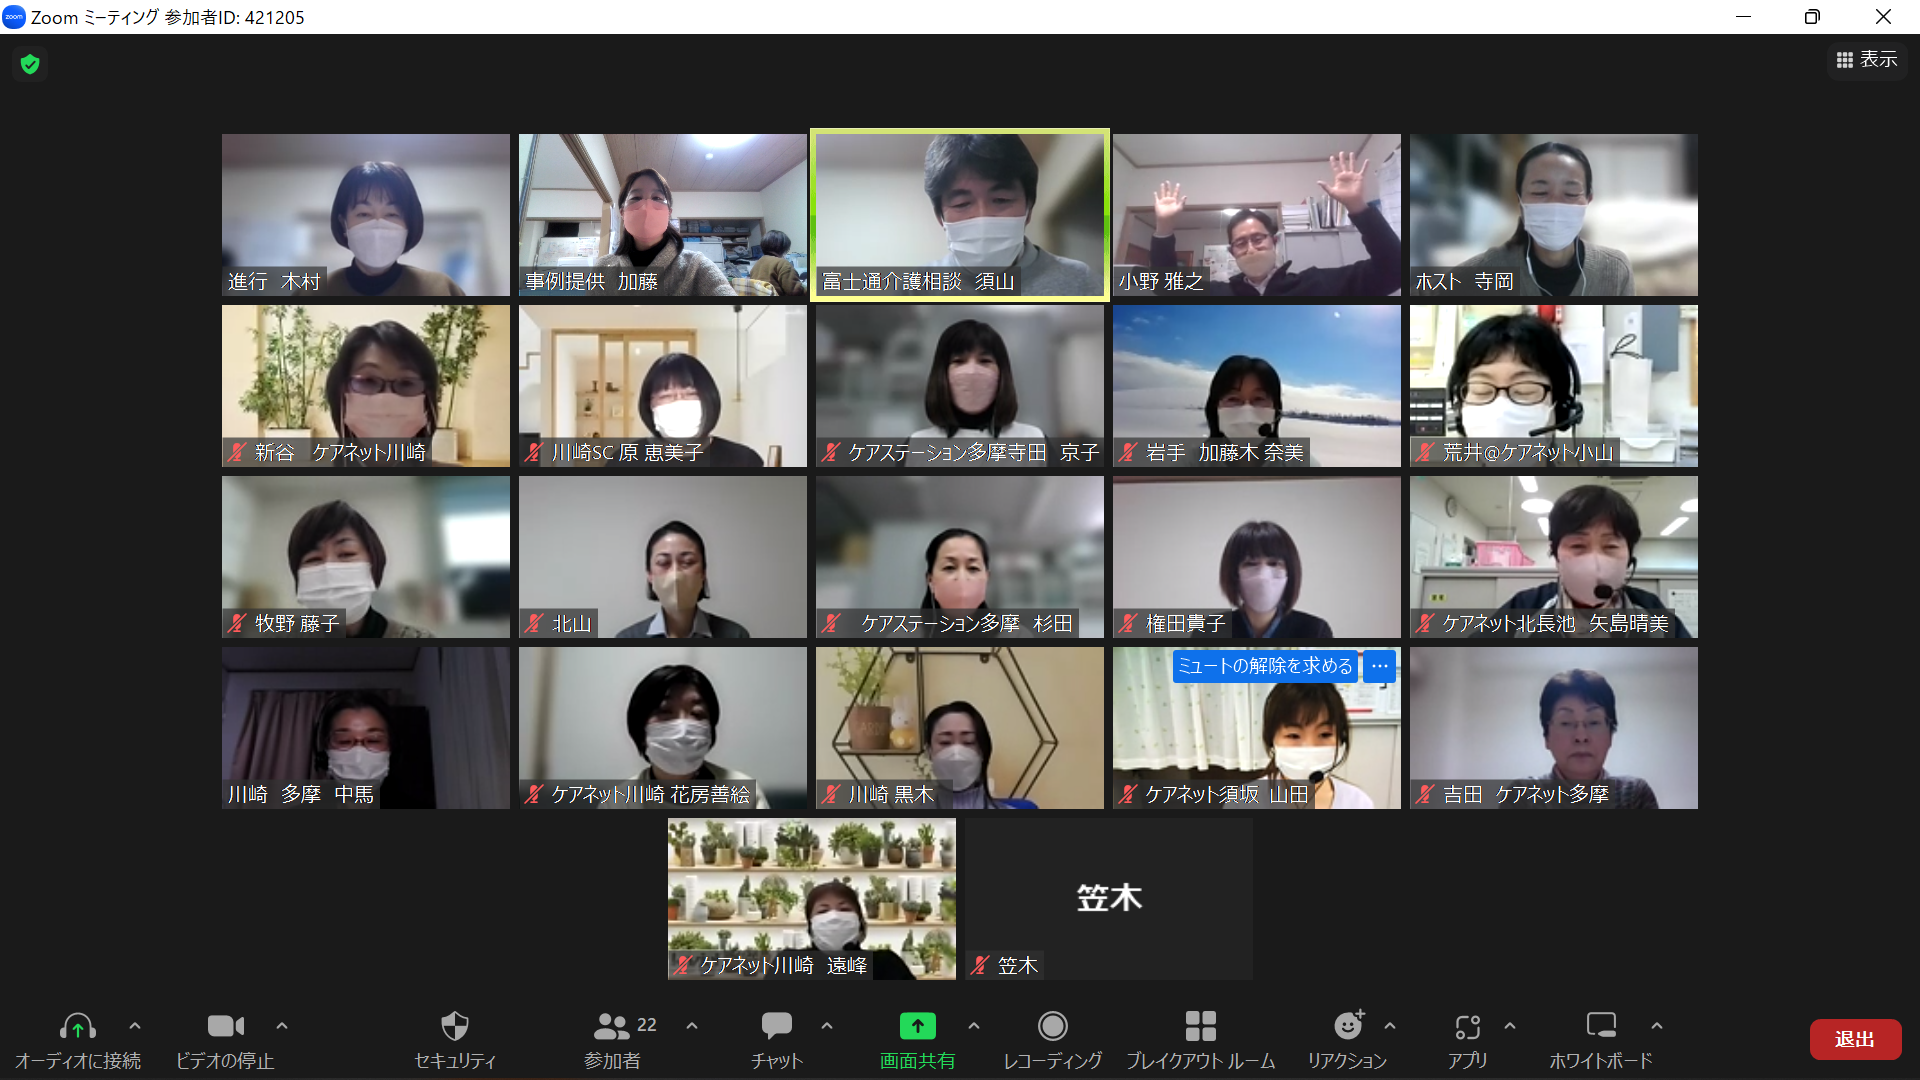Click the Zoom logo in title bar
Image resolution: width=1920 pixels, height=1080 pixels.
pos(14,17)
